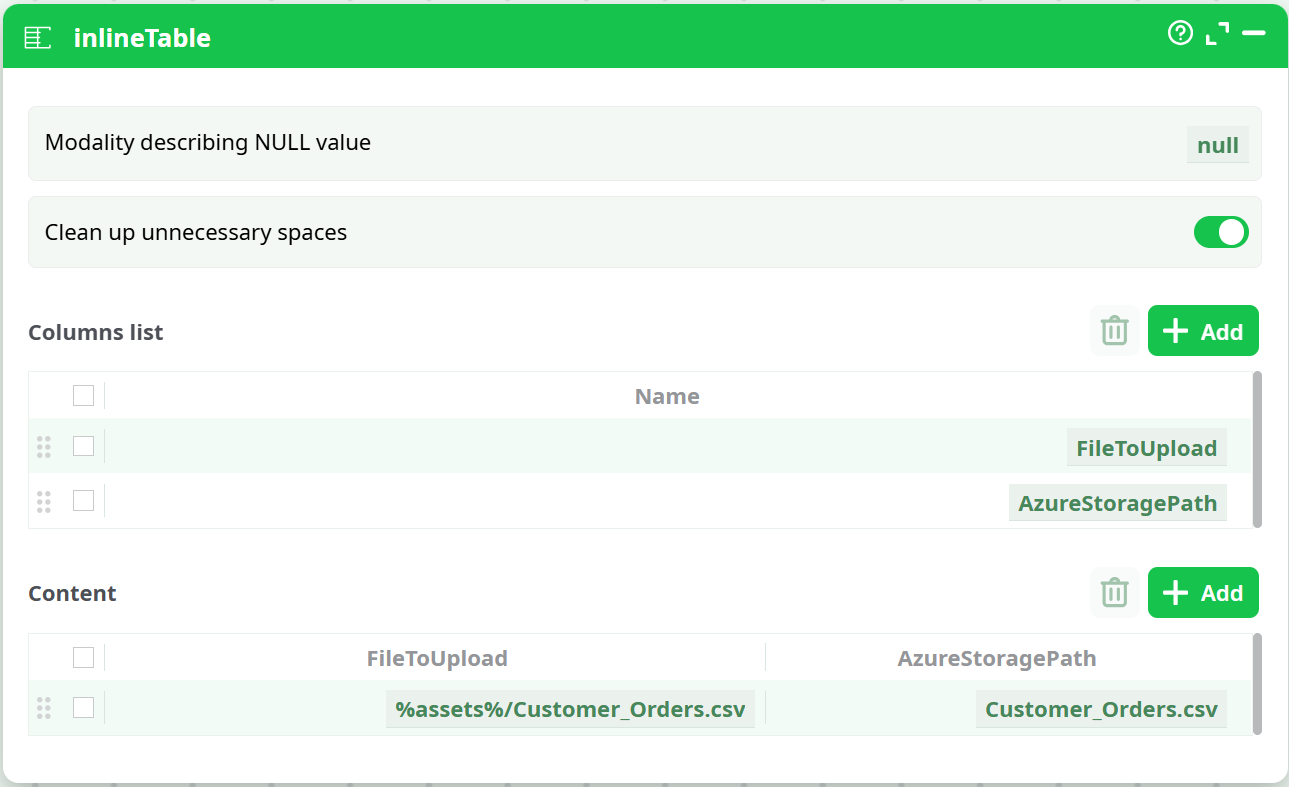Open the help question mark icon

point(1180,34)
